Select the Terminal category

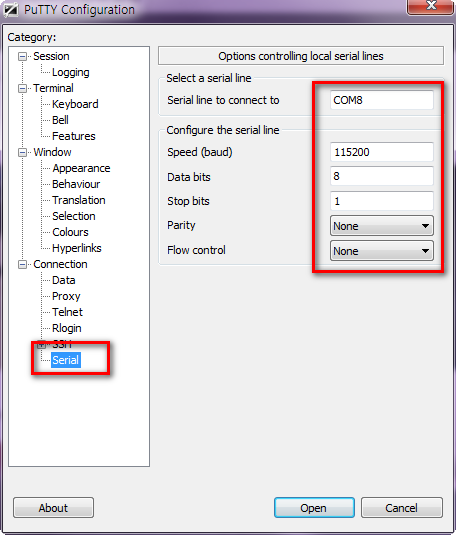pos(53,88)
